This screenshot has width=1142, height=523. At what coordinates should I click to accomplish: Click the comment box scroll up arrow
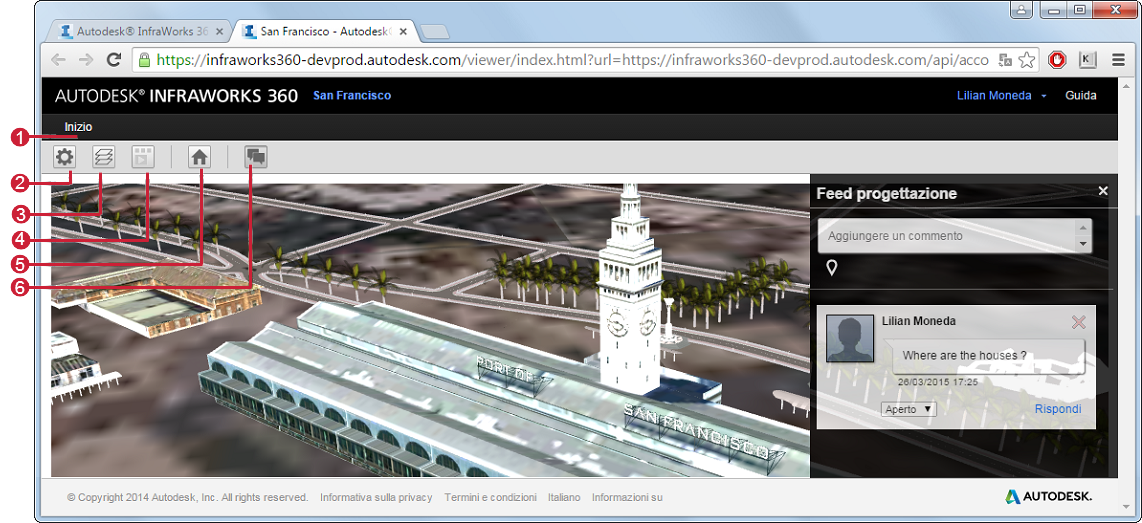coord(1083,227)
